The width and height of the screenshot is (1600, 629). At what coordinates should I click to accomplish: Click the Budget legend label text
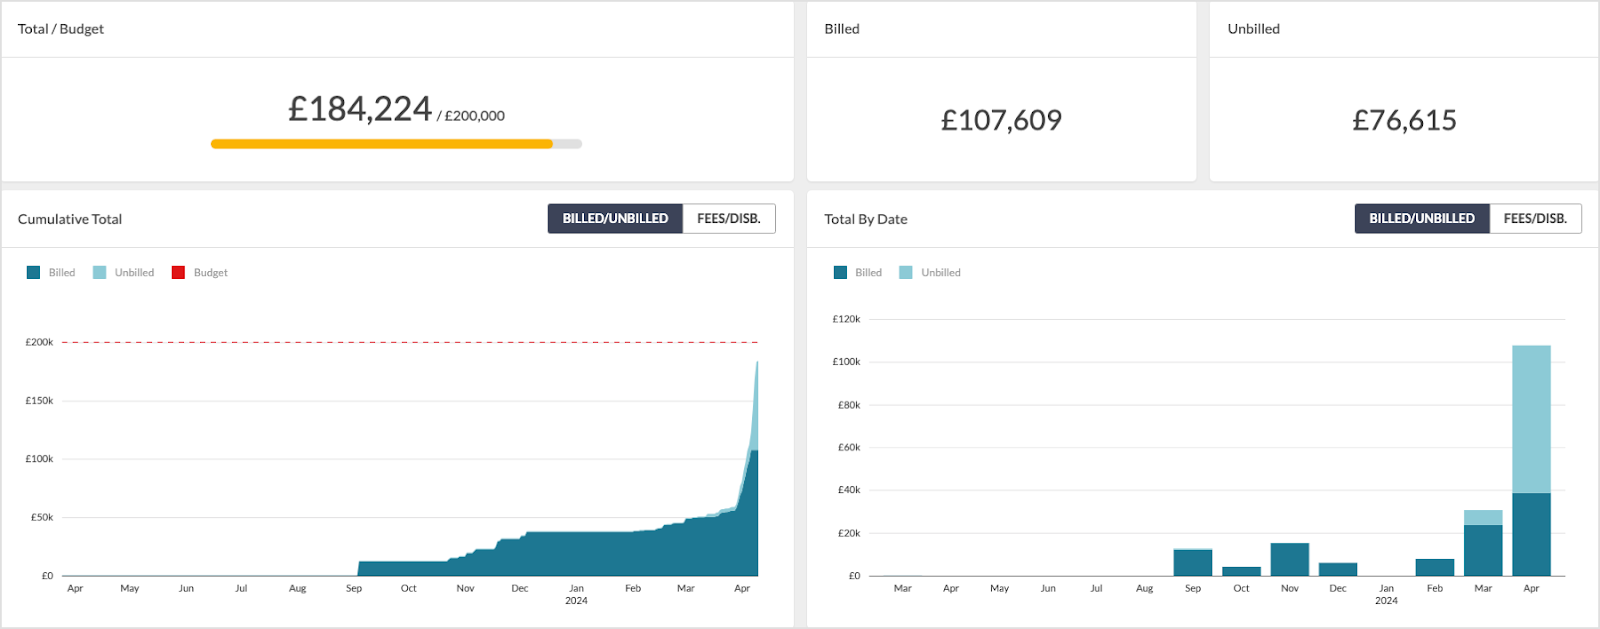pos(211,272)
